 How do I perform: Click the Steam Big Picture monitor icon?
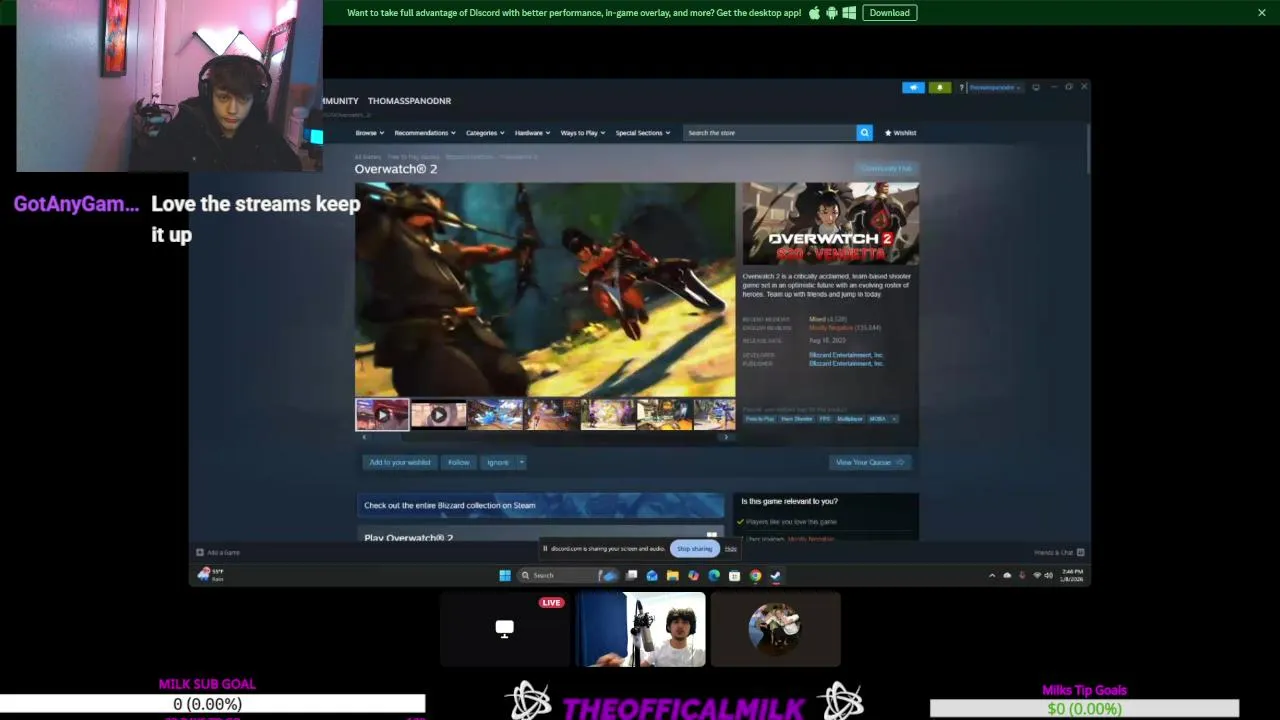tap(1036, 87)
